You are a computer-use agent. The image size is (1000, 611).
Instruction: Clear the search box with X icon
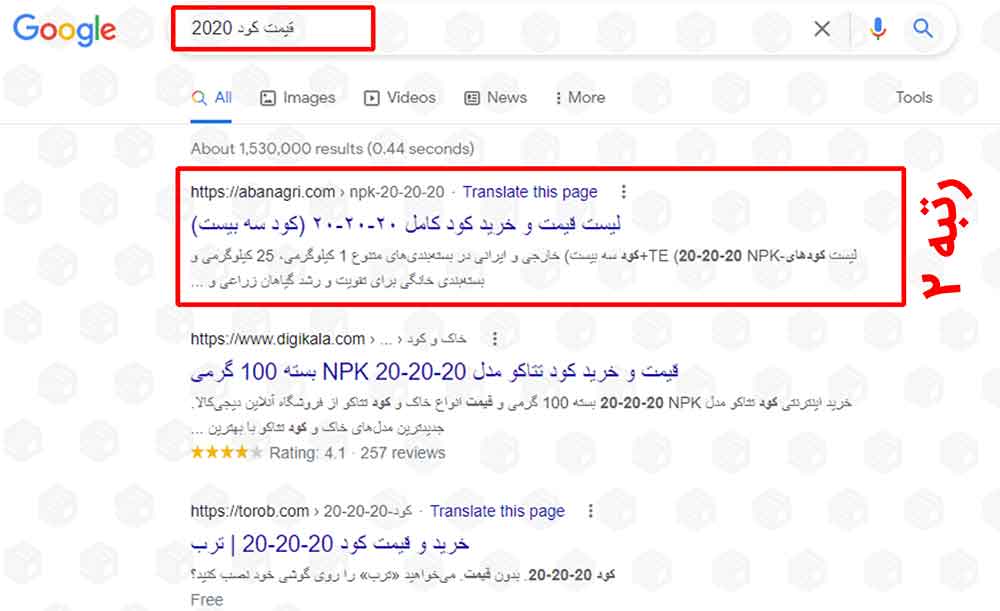[822, 29]
